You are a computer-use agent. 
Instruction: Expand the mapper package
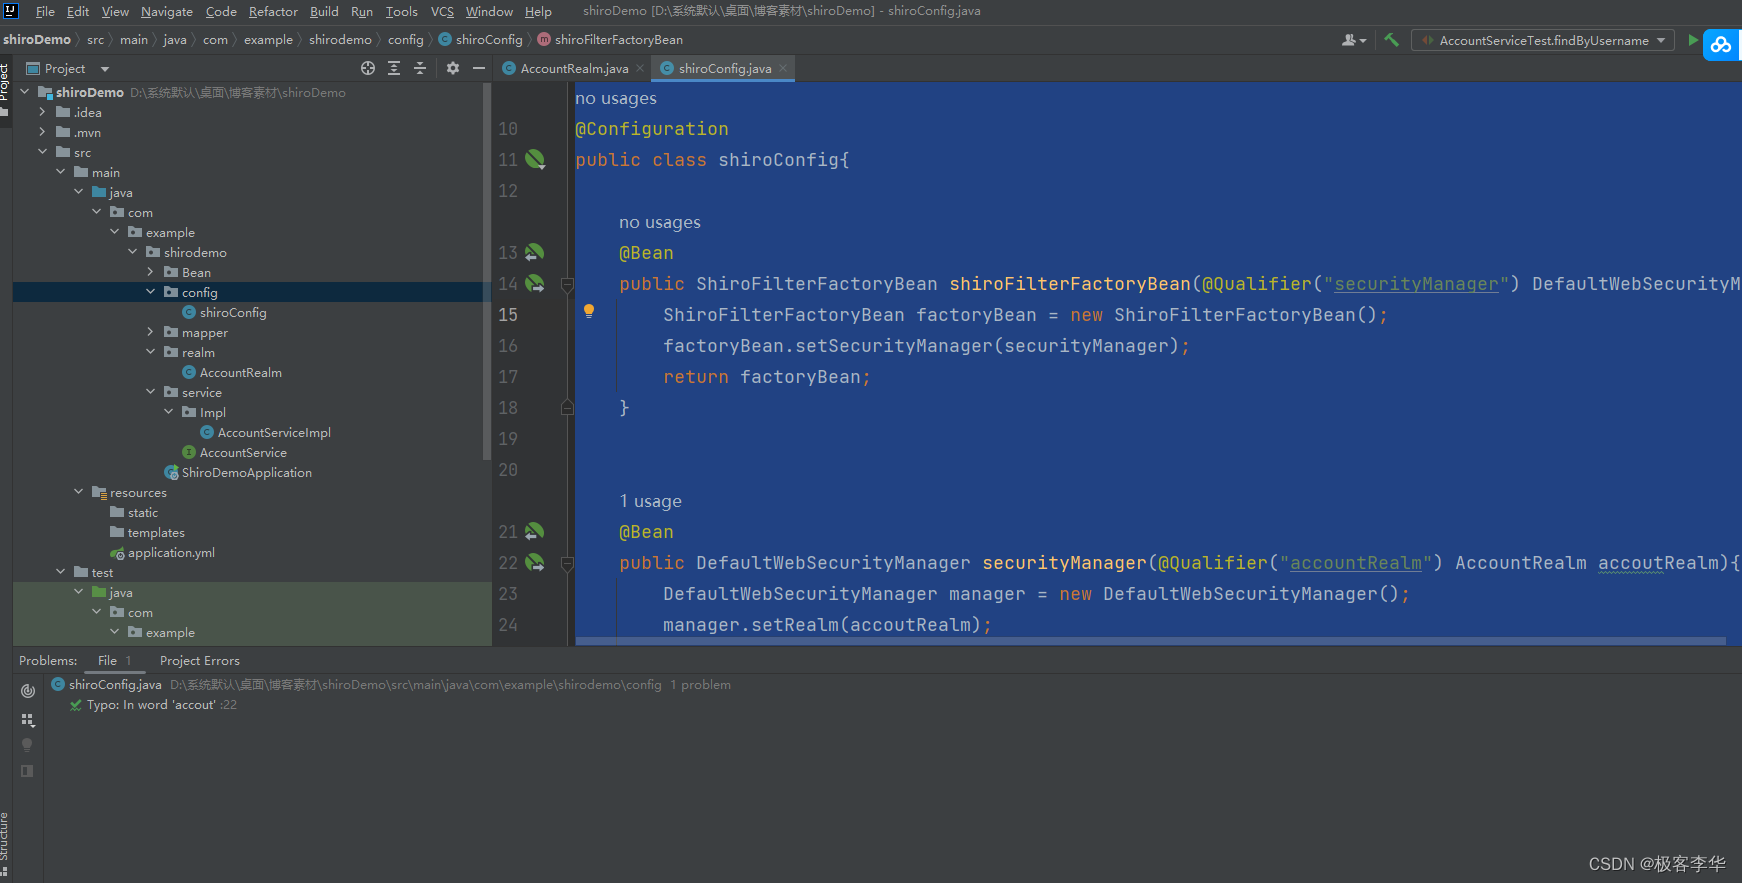click(150, 332)
